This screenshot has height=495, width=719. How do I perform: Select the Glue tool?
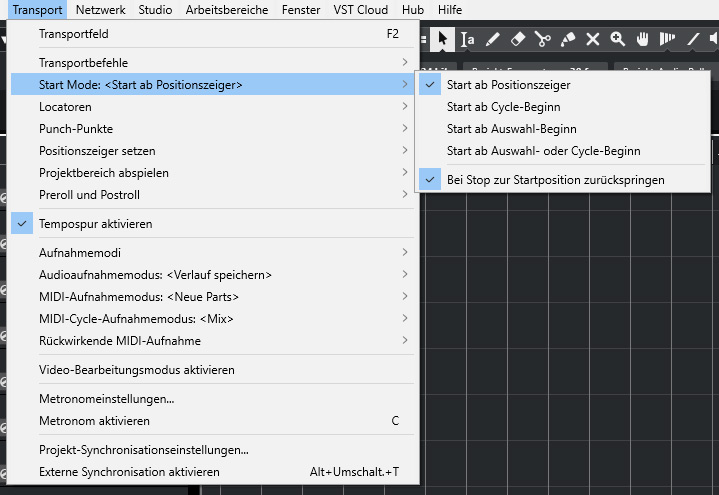[567, 39]
